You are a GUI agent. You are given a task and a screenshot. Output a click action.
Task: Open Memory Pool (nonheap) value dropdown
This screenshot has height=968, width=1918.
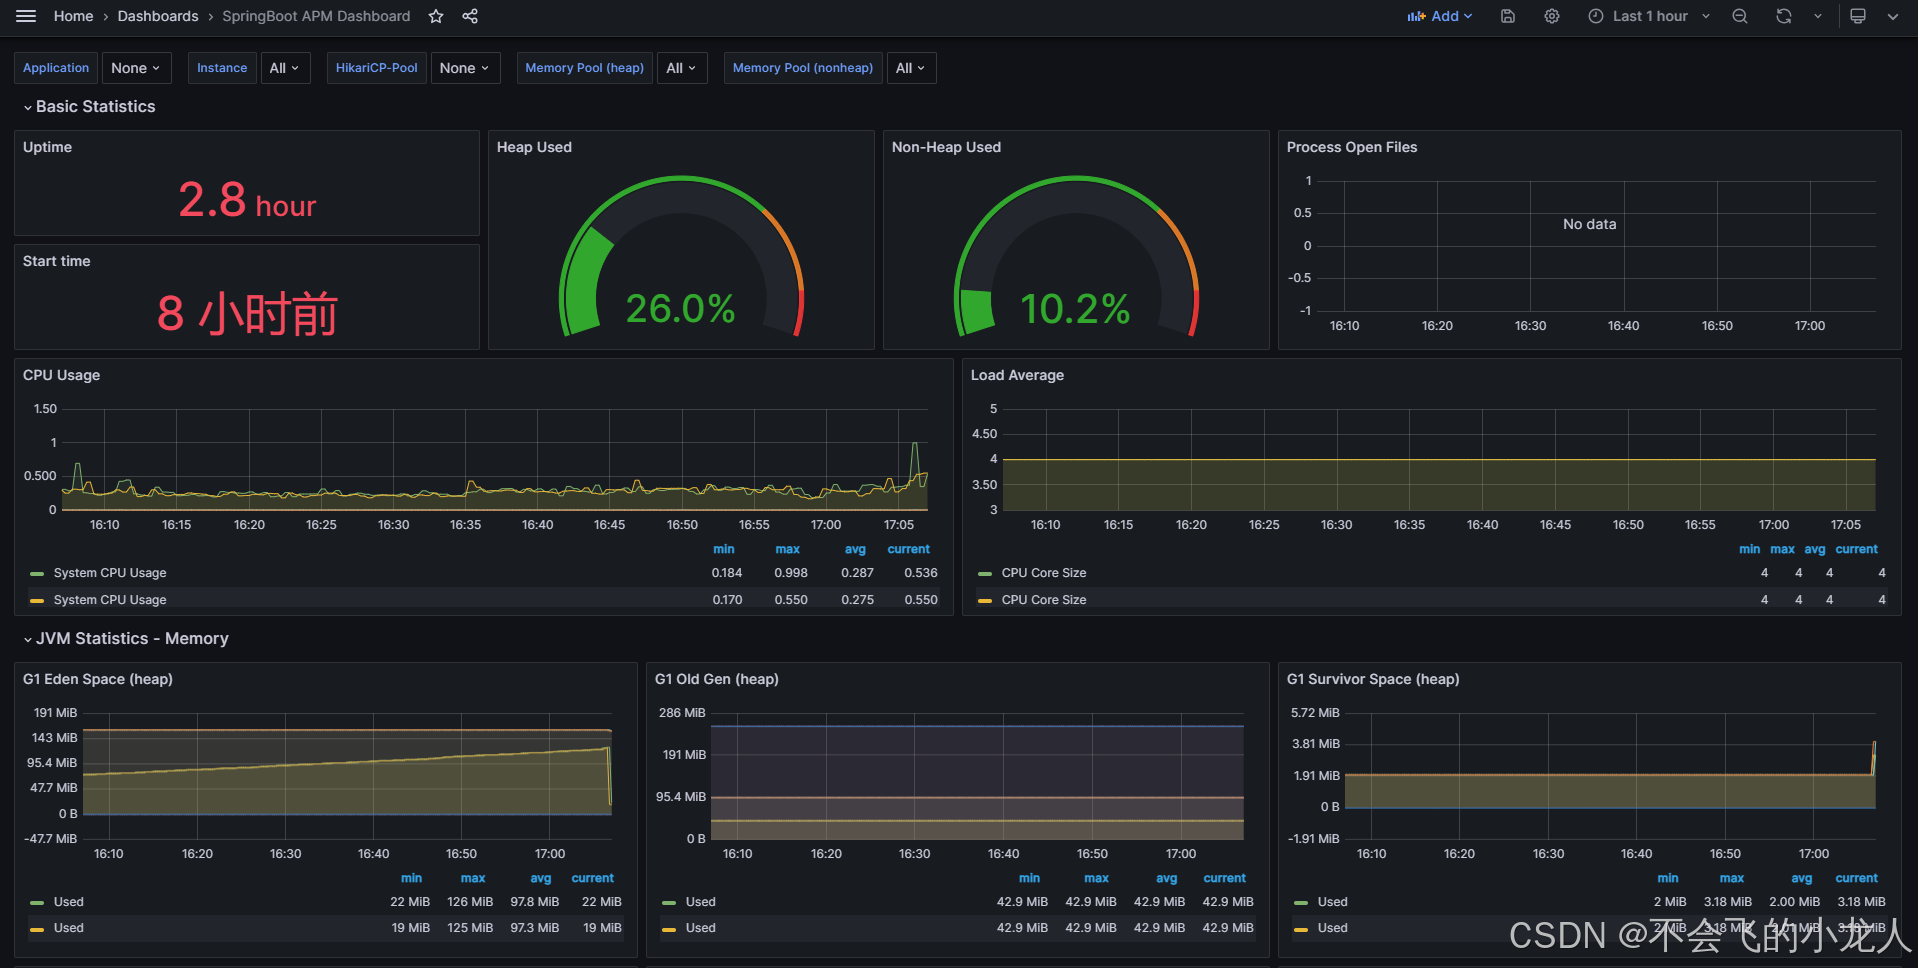[911, 68]
